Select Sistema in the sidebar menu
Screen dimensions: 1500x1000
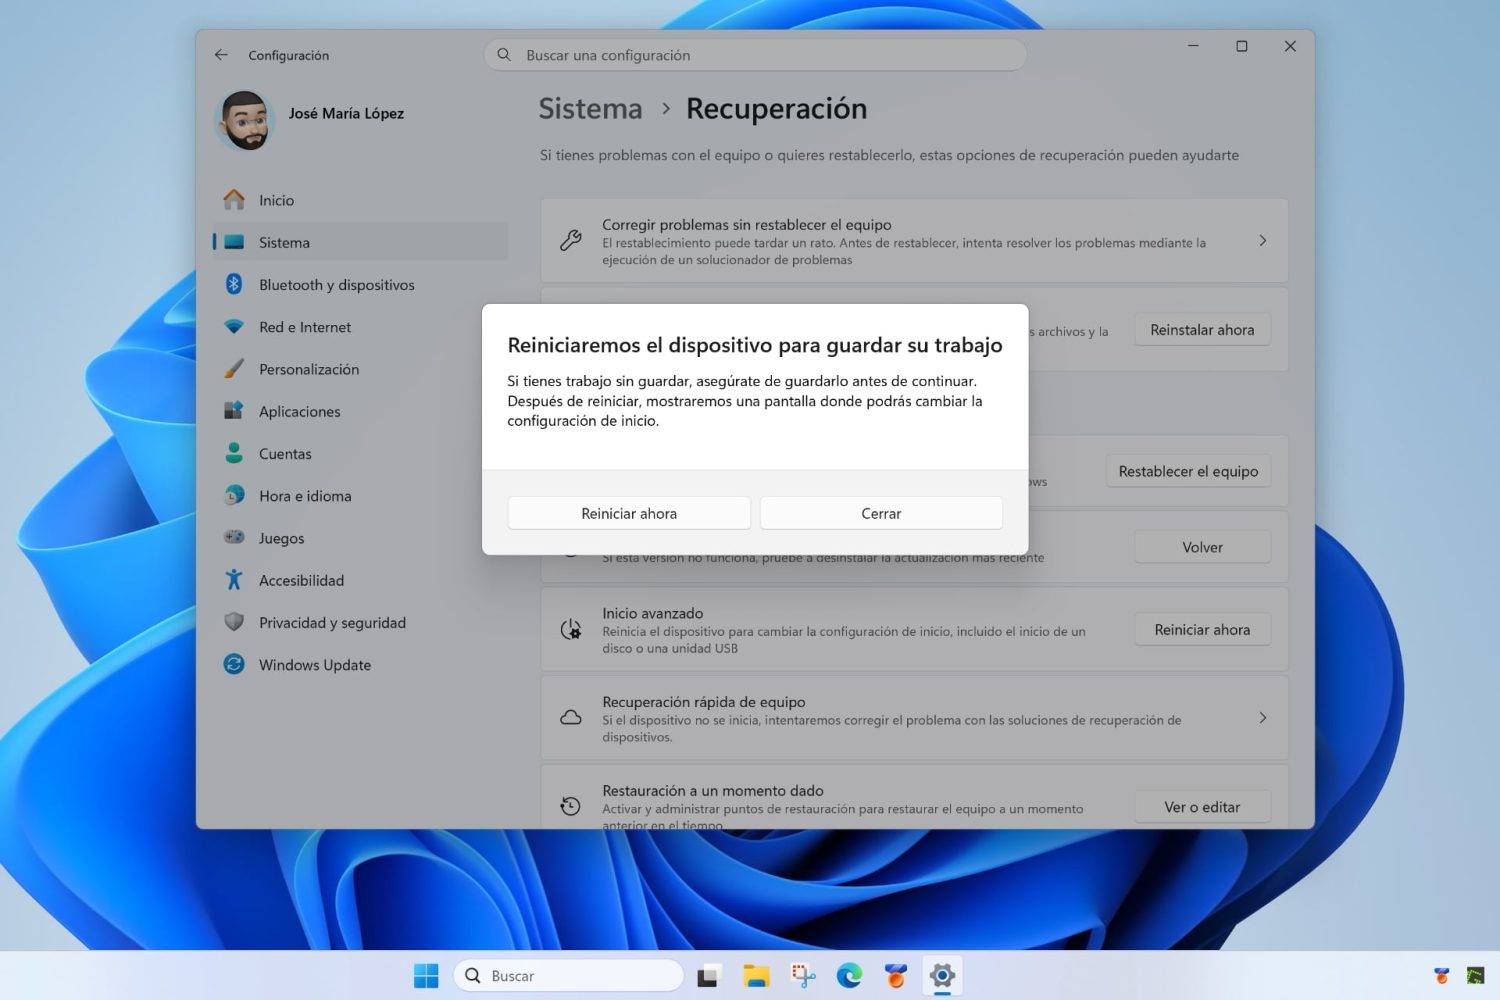tap(360, 242)
